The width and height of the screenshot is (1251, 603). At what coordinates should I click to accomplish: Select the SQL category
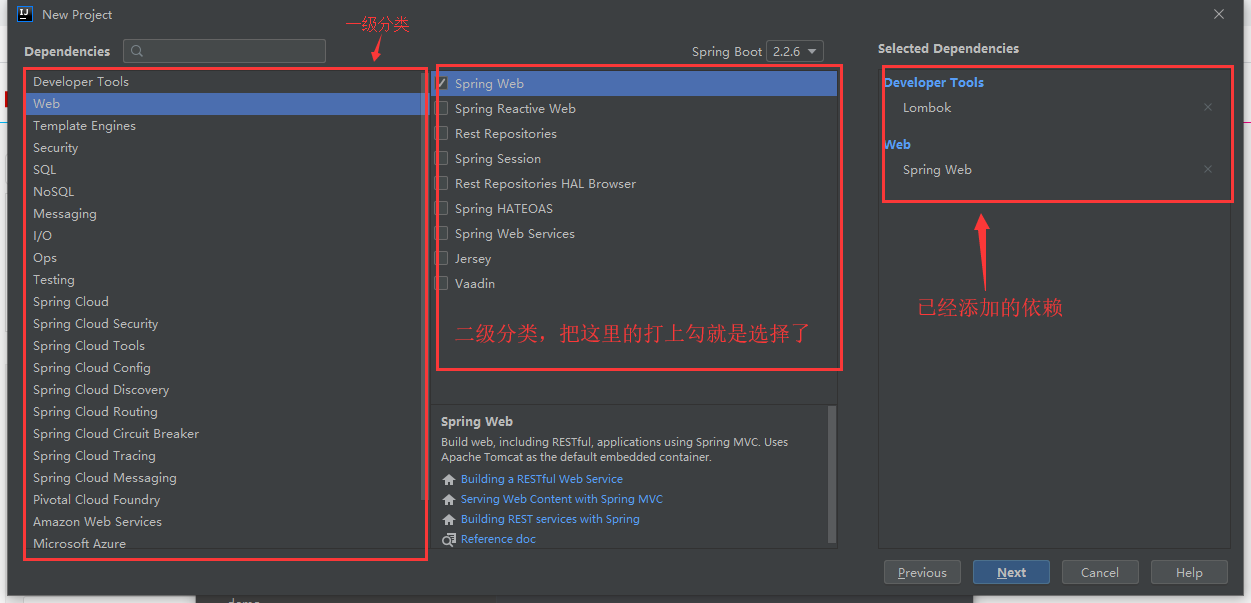click(223, 170)
